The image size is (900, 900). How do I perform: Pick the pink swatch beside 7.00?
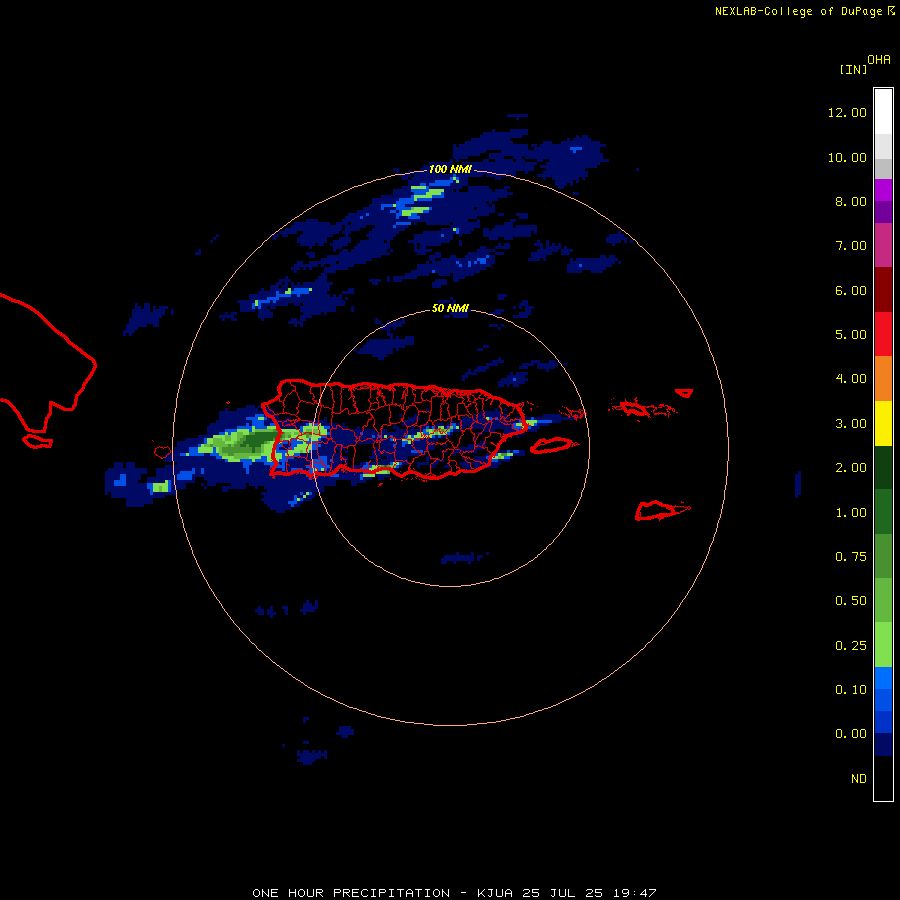pyautogui.click(x=883, y=245)
